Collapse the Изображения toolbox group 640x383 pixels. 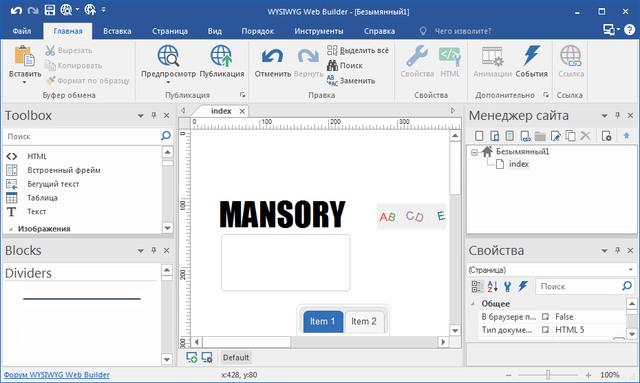pos(11,229)
